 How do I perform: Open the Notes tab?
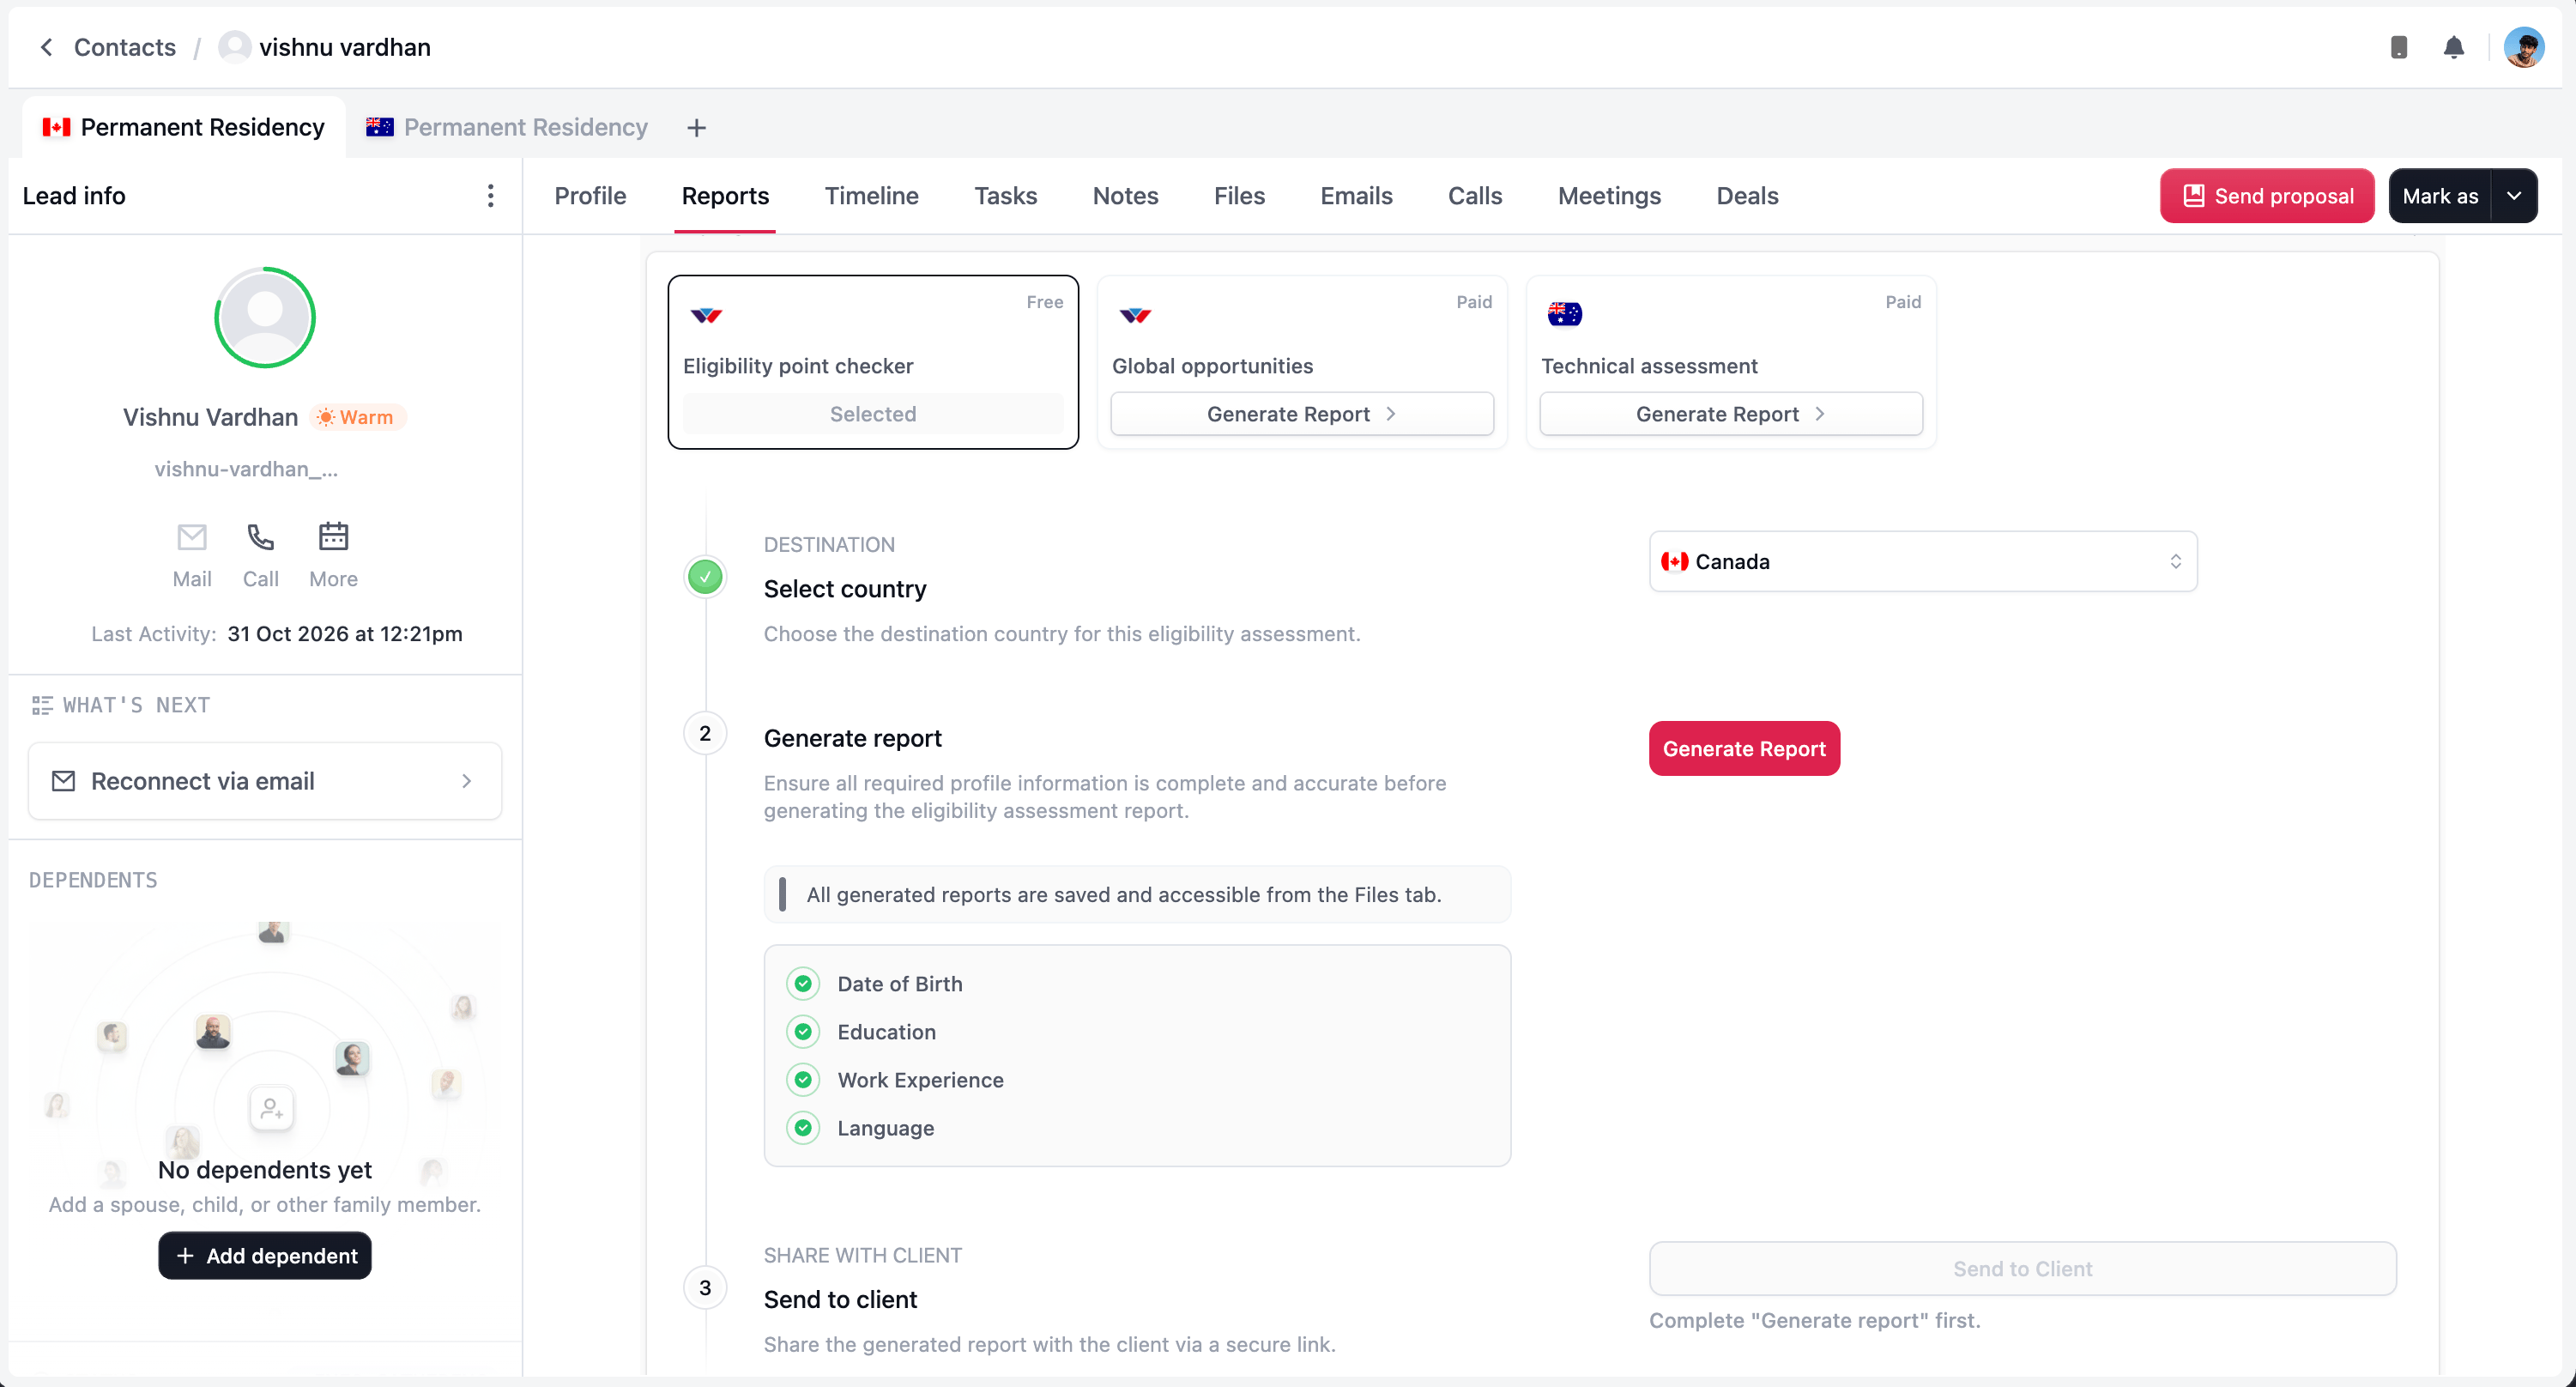[x=1125, y=196]
